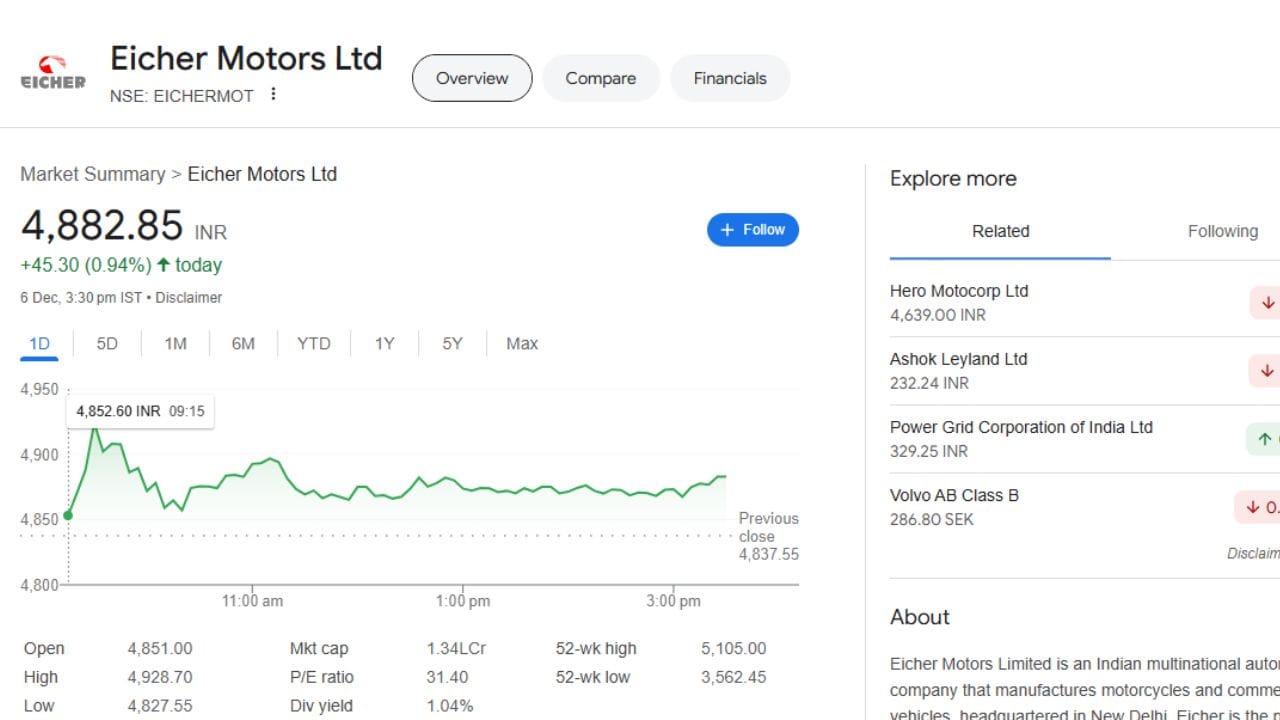Show the Max time range chart

(x=521, y=343)
